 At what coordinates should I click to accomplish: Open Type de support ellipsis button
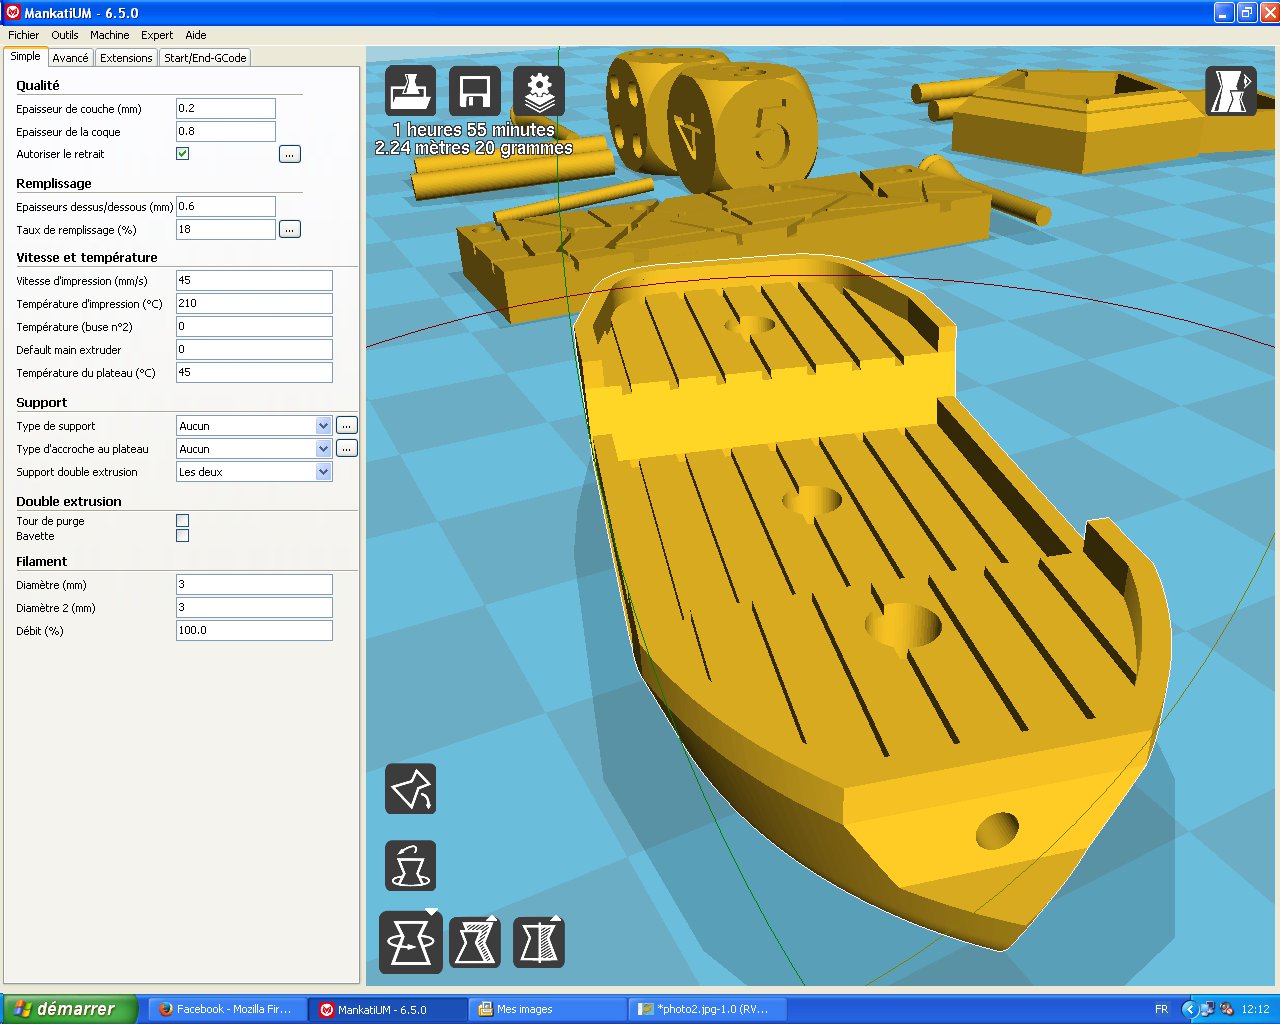346,425
